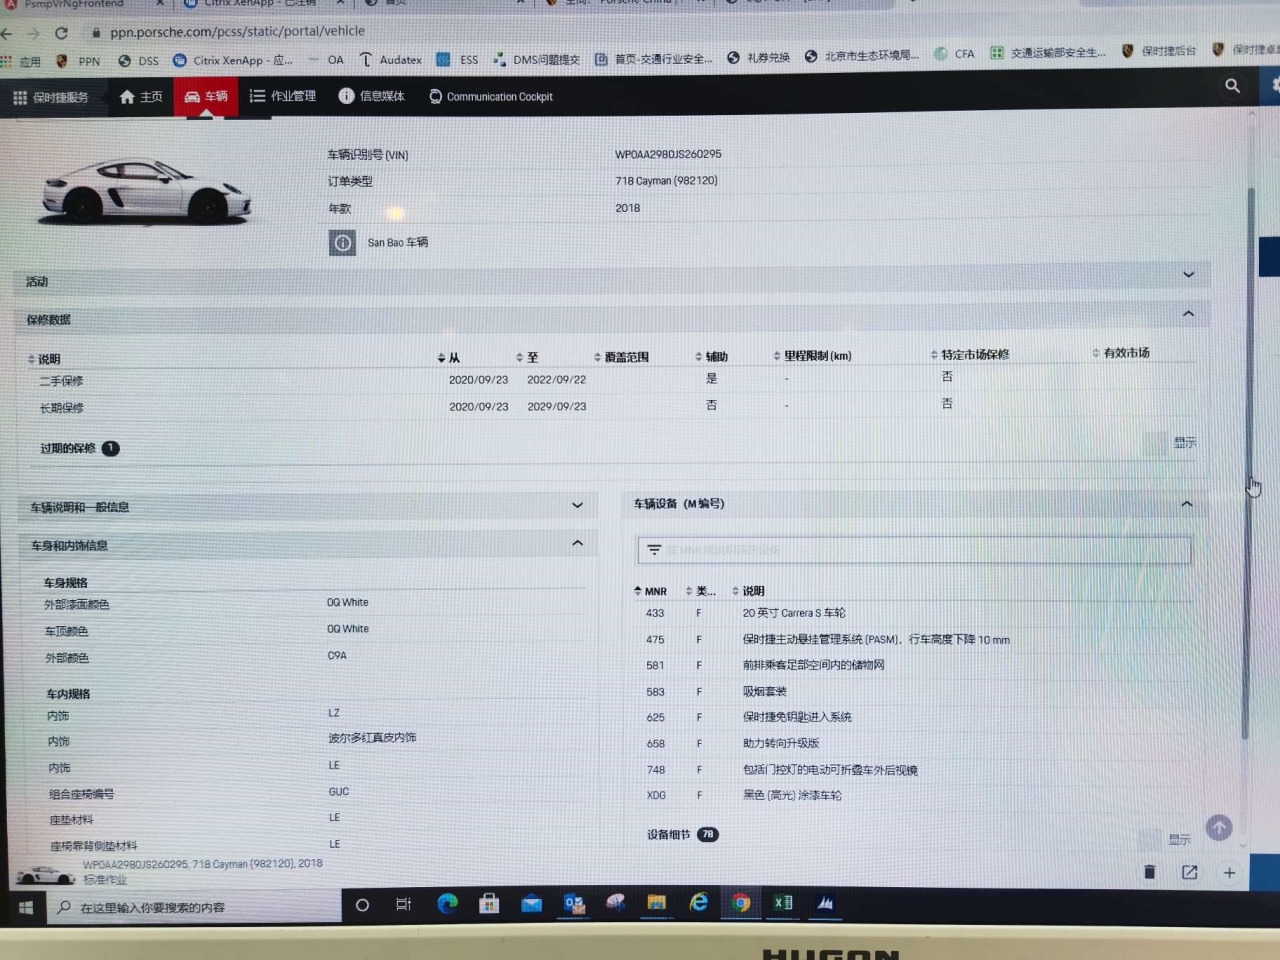Sort warranty table by 从 column
Image resolution: width=1280 pixels, height=960 pixels.
click(x=449, y=358)
